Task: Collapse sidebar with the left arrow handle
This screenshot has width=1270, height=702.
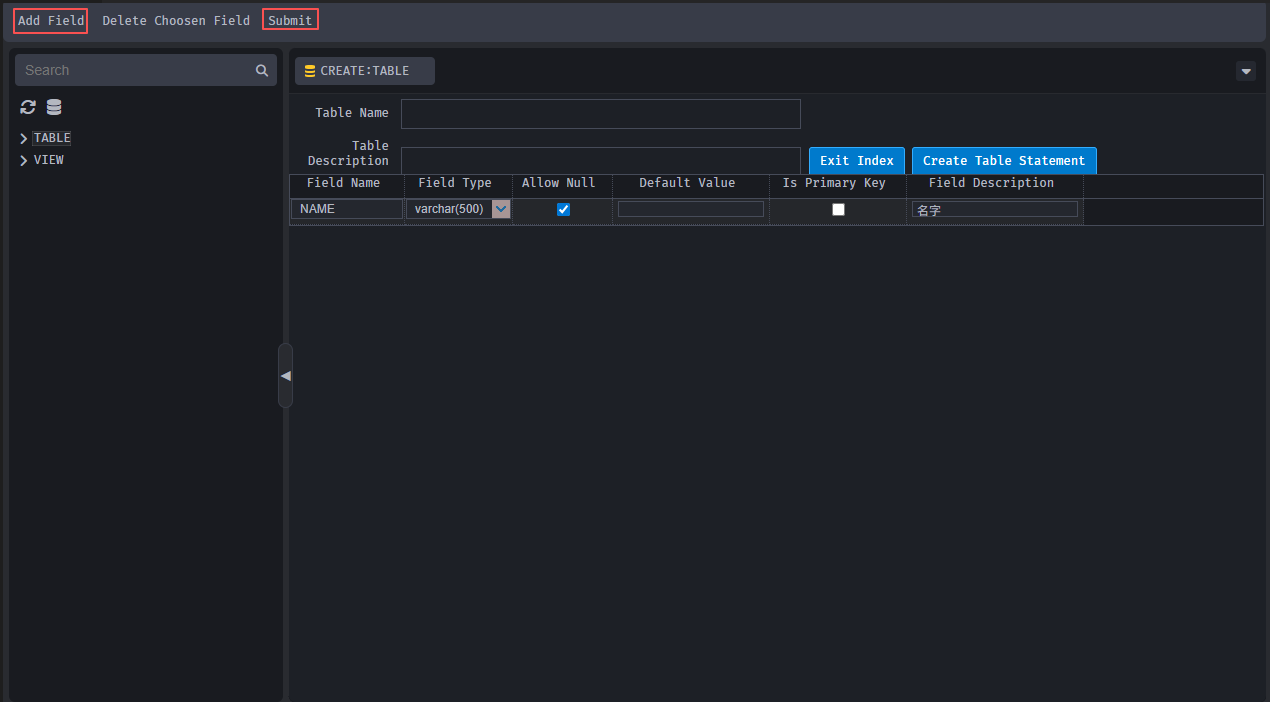Action: click(x=285, y=375)
